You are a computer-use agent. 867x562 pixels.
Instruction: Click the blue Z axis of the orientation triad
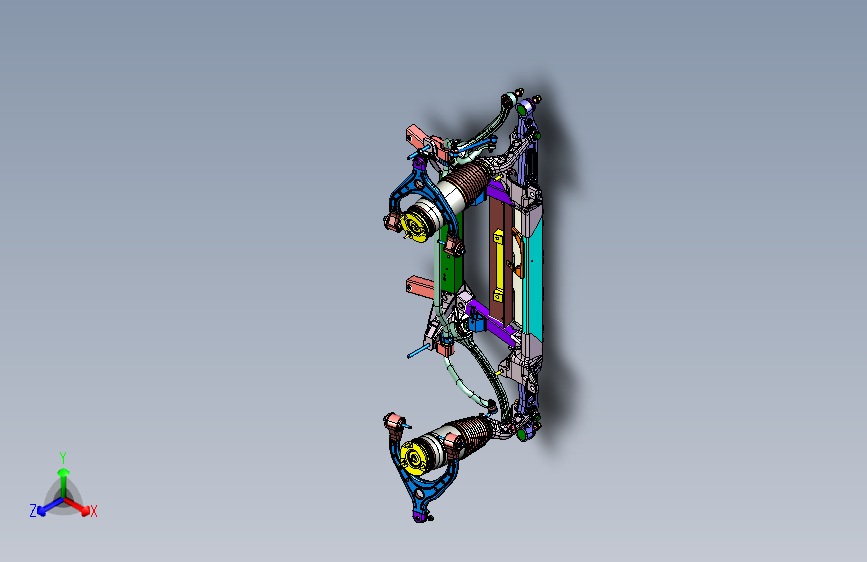coord(50,507)
